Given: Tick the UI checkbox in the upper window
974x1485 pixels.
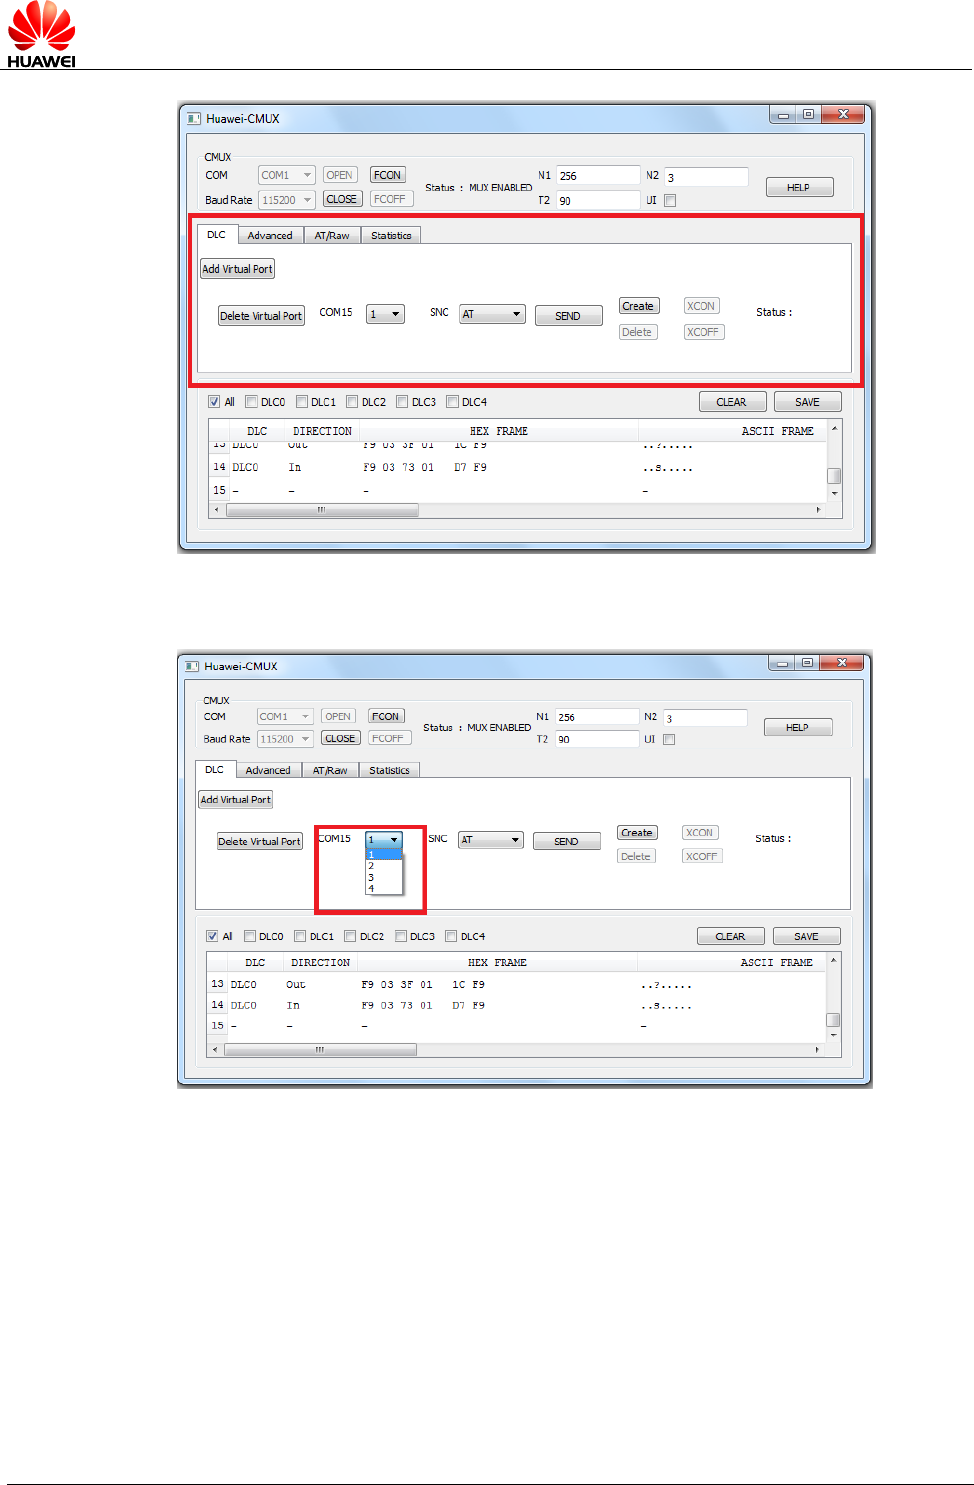Looking at the screenshot, I should click(670, 200).
